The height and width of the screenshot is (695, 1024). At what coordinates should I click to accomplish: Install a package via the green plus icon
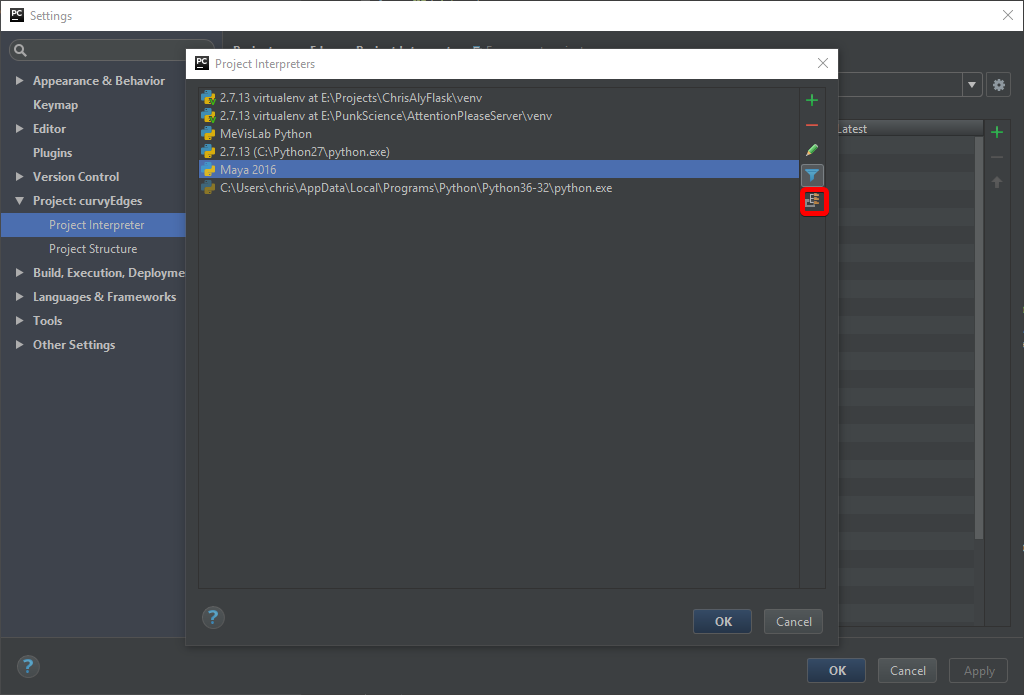[996, 131]
